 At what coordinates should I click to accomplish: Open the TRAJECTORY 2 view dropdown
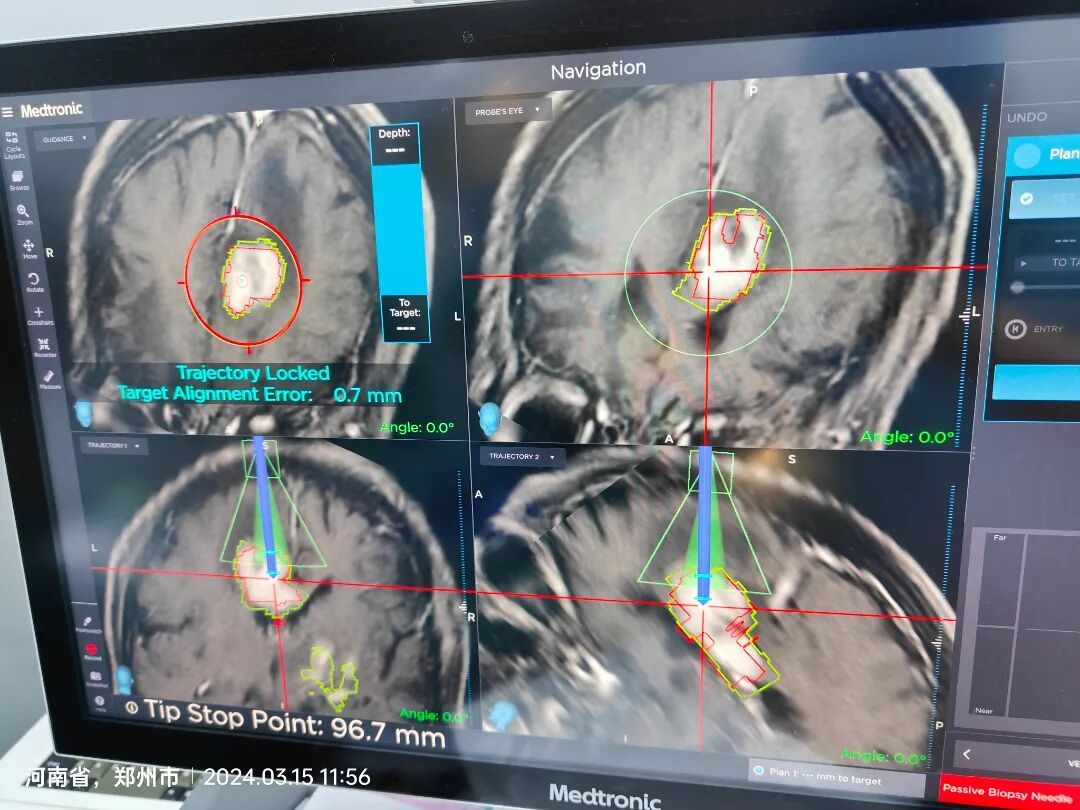click(521, 457)
